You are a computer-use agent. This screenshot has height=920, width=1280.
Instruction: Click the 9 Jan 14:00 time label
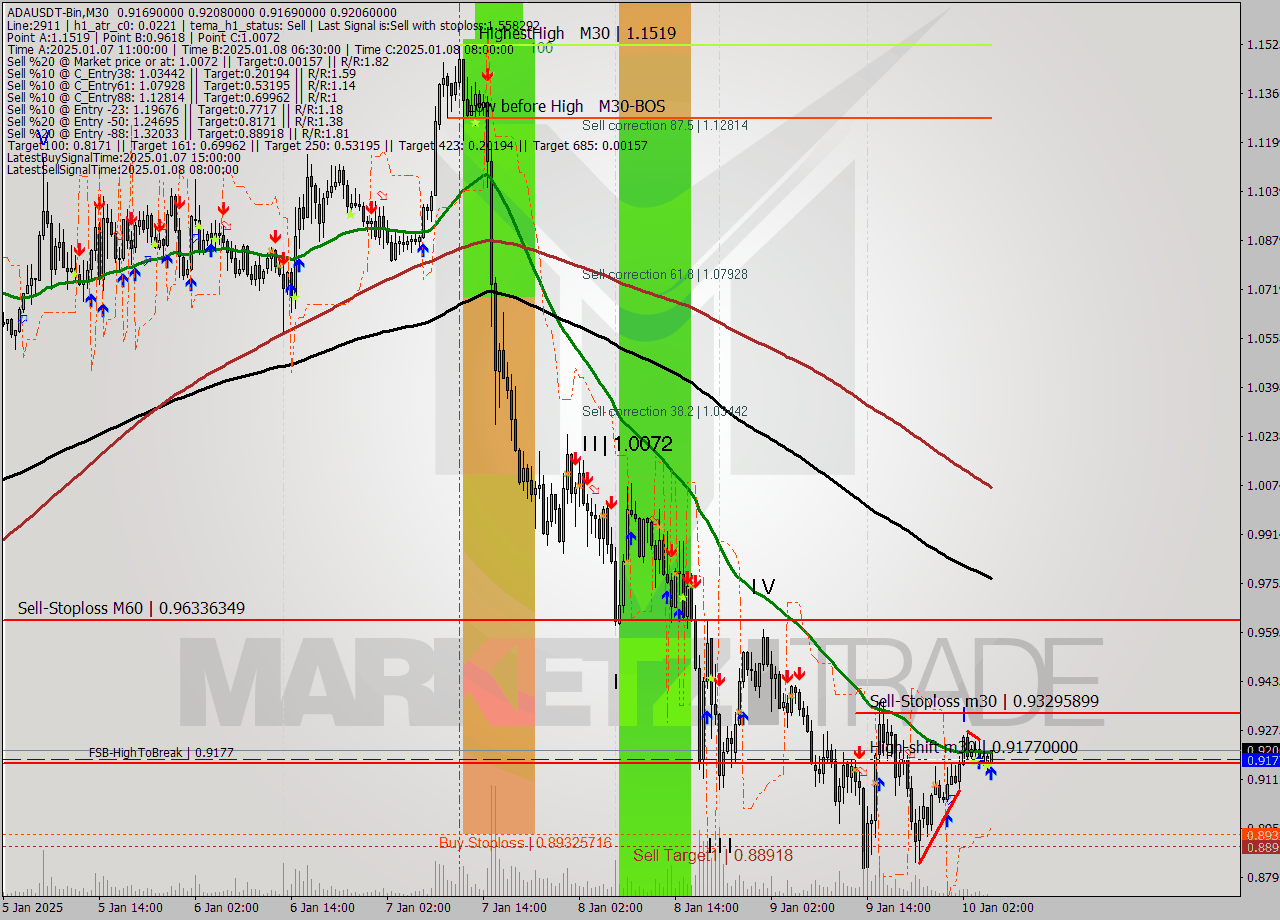[x=898, y=908]
